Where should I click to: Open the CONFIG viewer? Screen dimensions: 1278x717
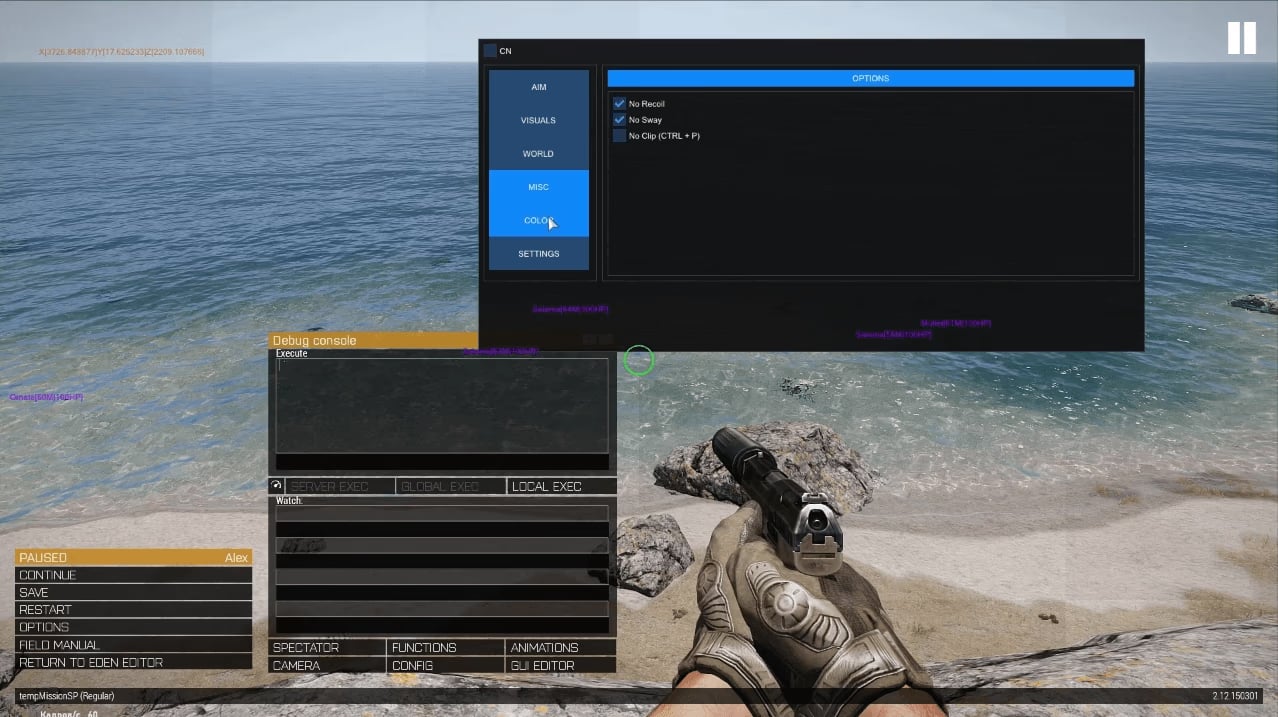(x=445, y=665)
